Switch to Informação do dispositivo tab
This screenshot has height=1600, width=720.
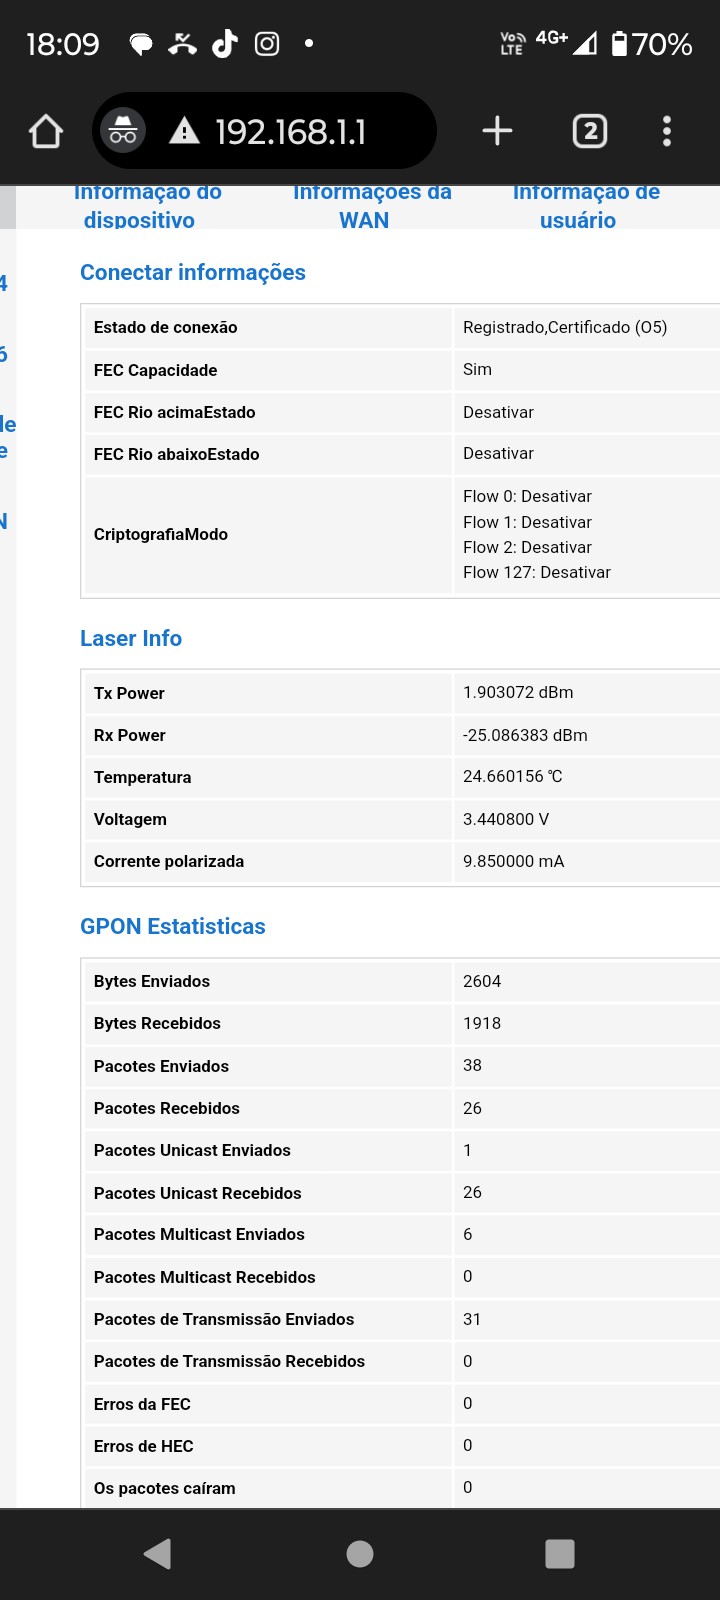tap(146, 206)
